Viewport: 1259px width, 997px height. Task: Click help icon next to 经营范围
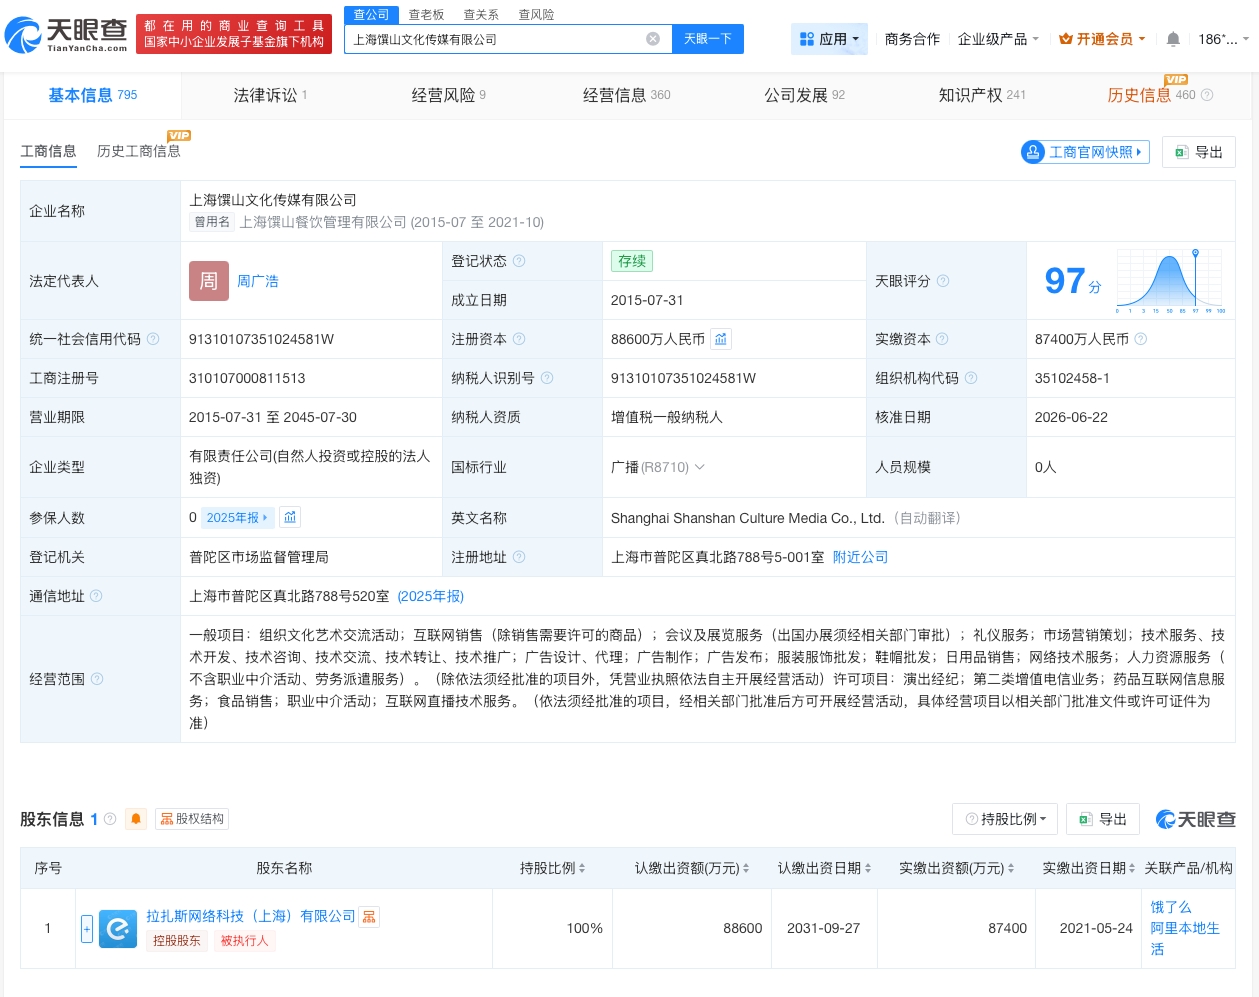coord(97,679)
